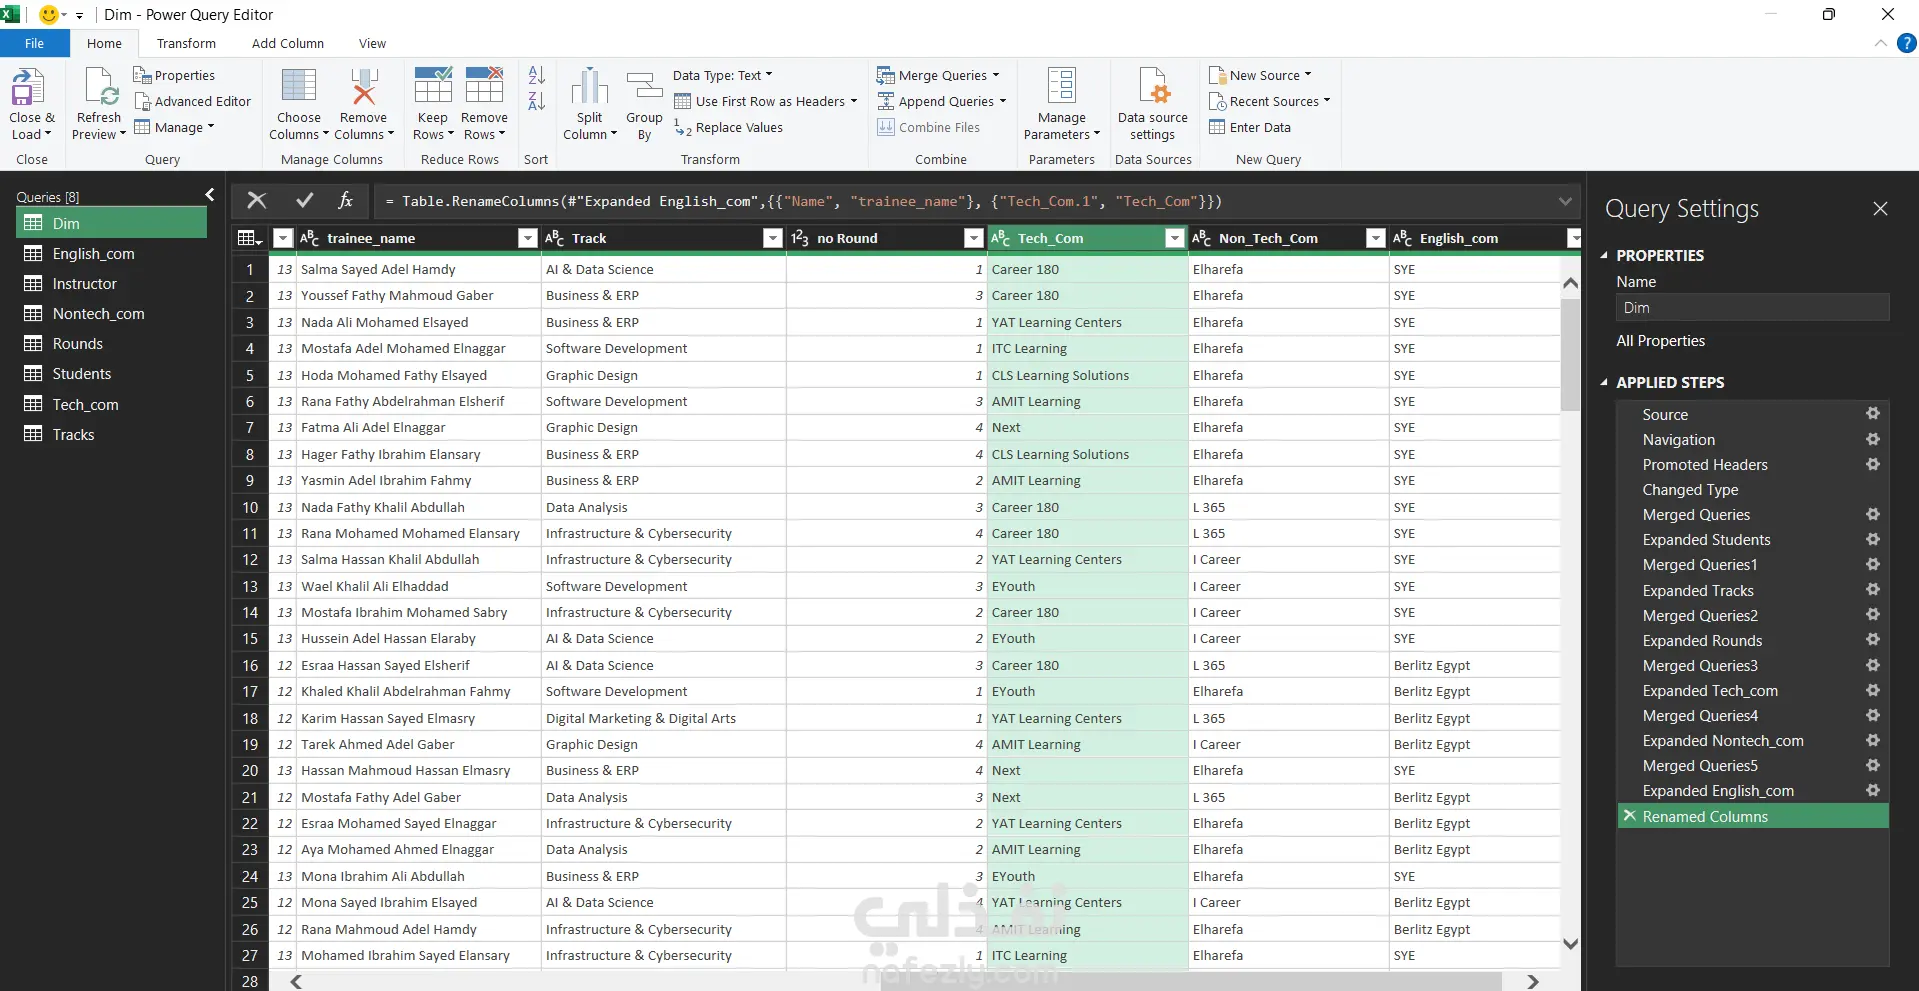Screen dimensions: 1919x991
Task: Select the English_com query
Action: (112, 254)
